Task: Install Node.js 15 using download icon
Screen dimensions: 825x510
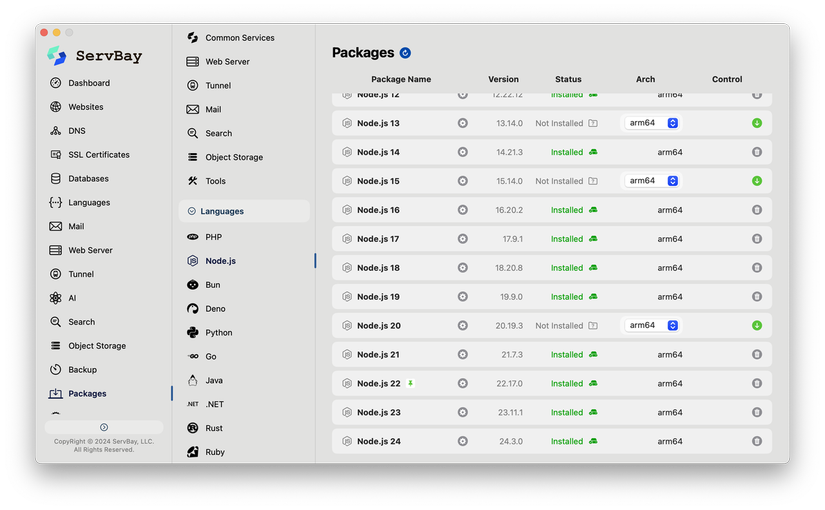Action: tap(757, 181)
